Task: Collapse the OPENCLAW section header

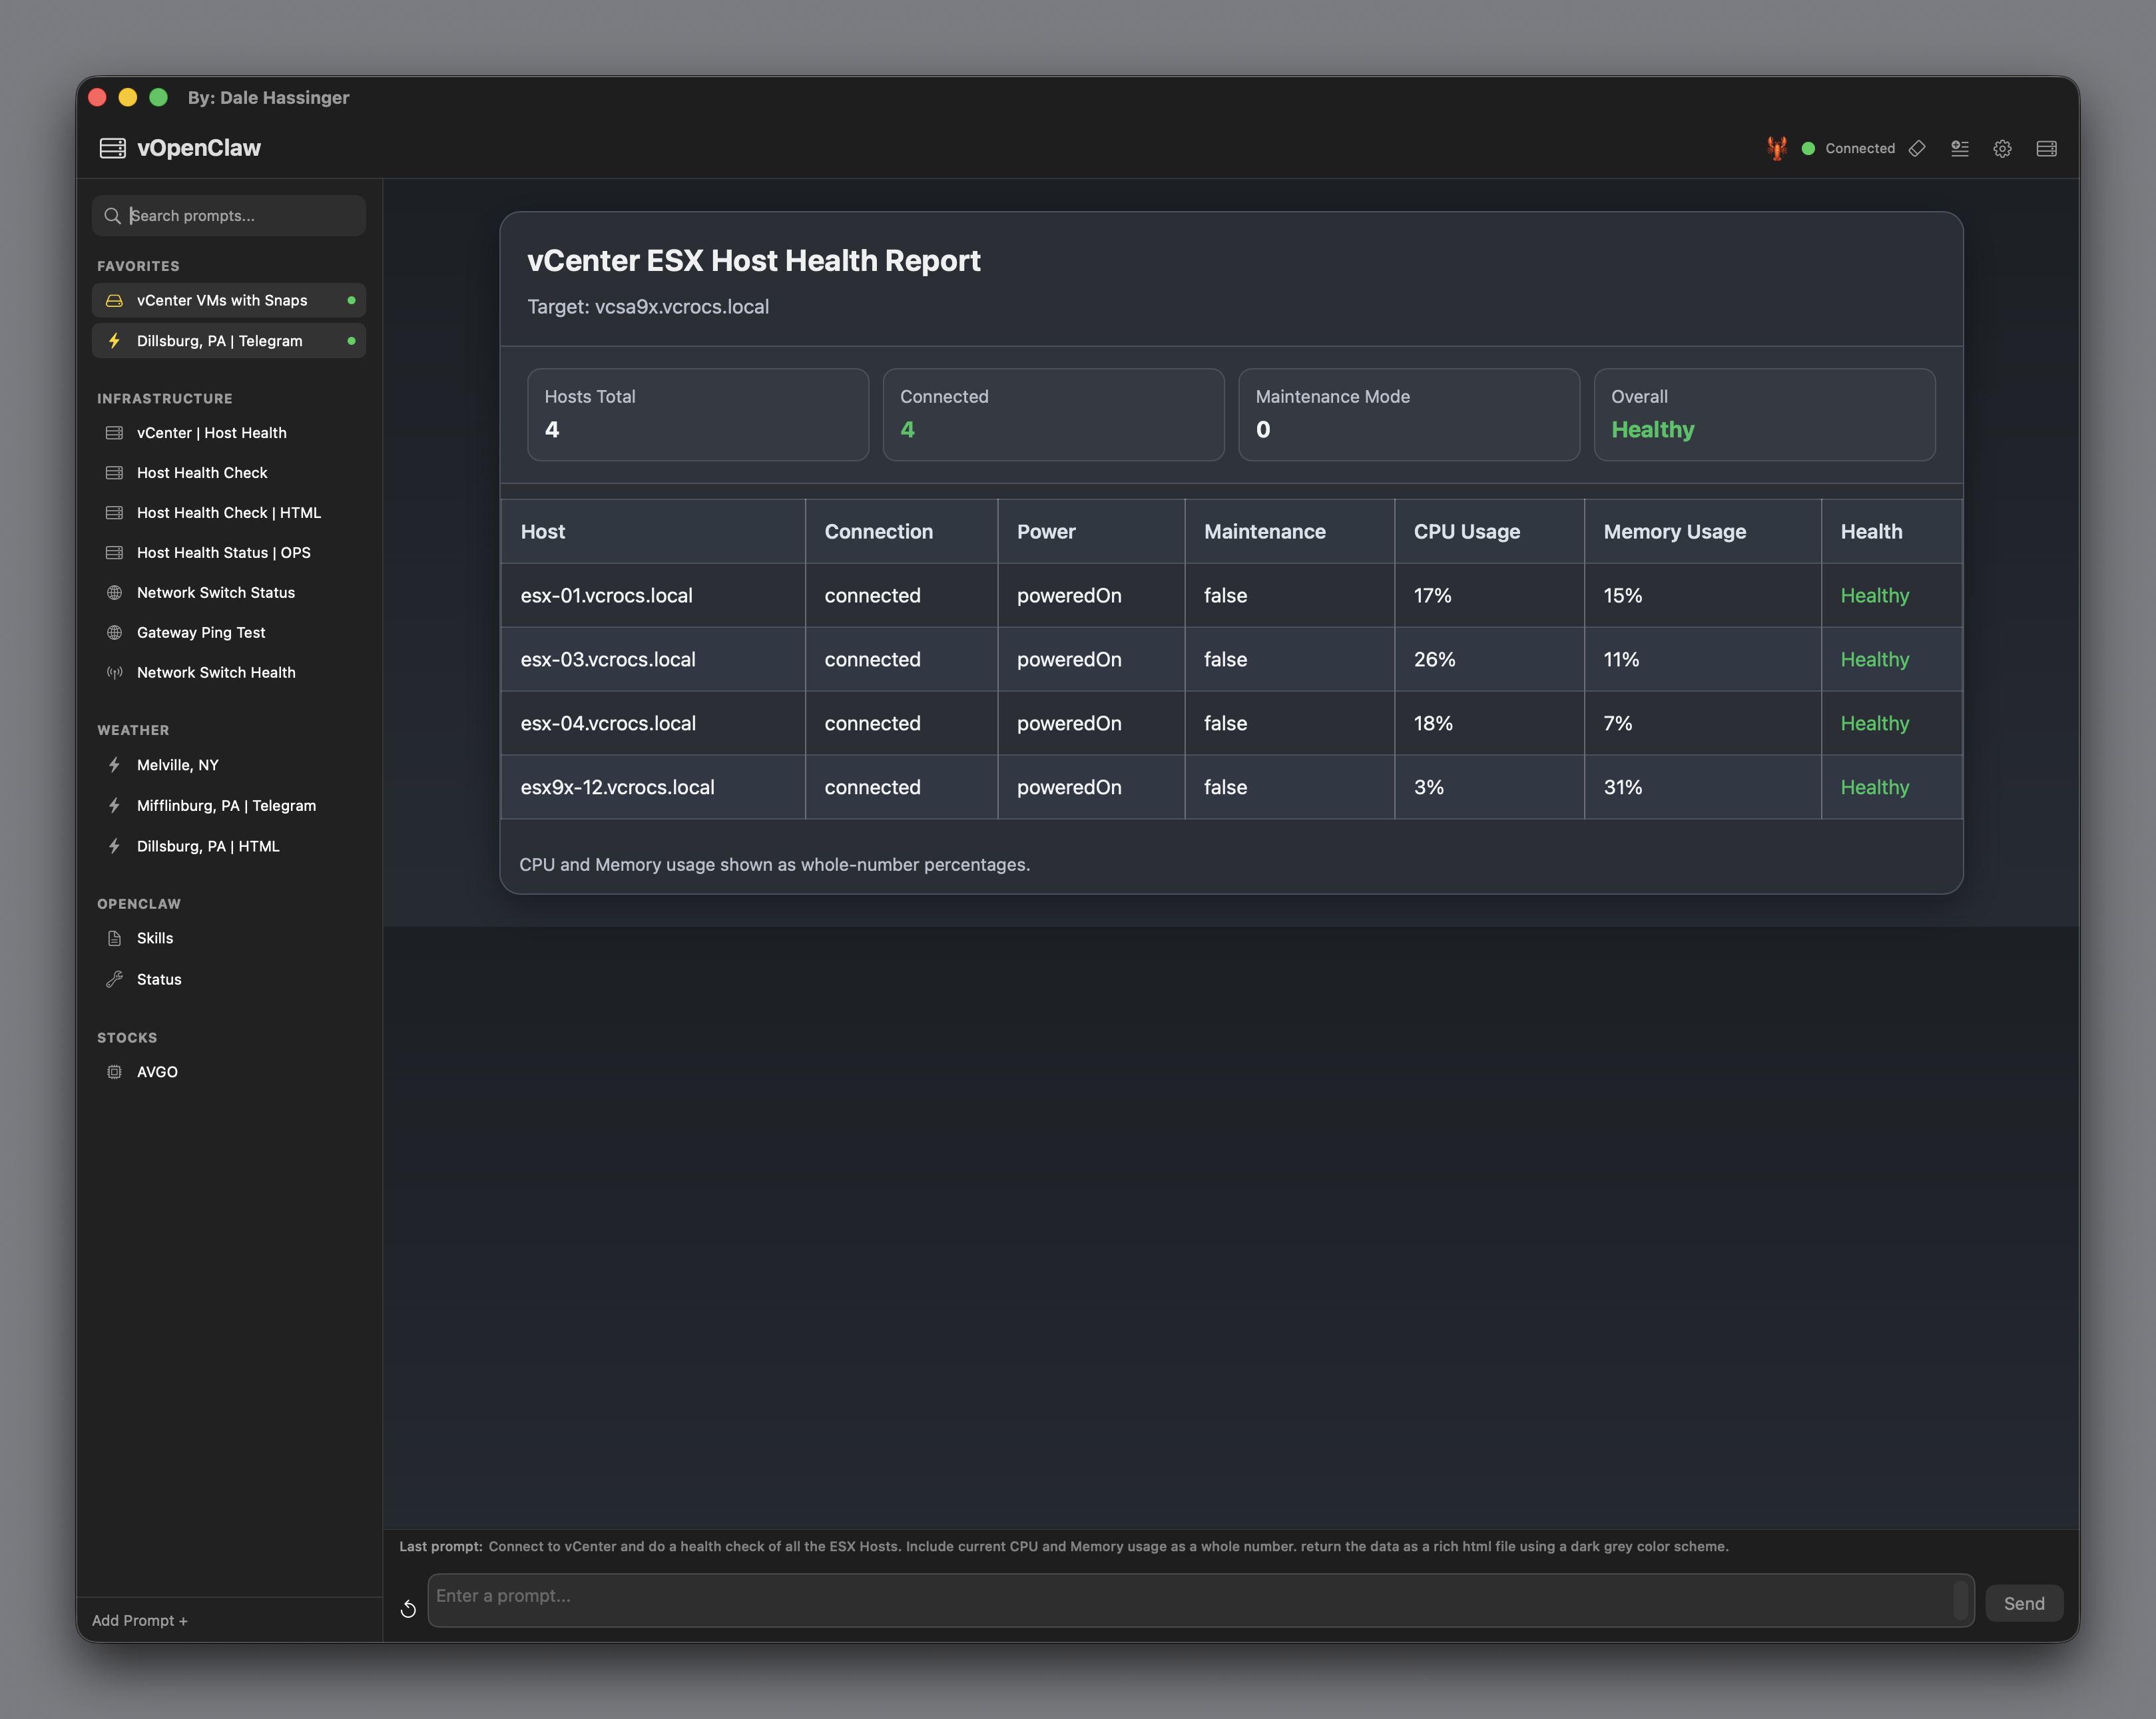Action: pos(139,903)
